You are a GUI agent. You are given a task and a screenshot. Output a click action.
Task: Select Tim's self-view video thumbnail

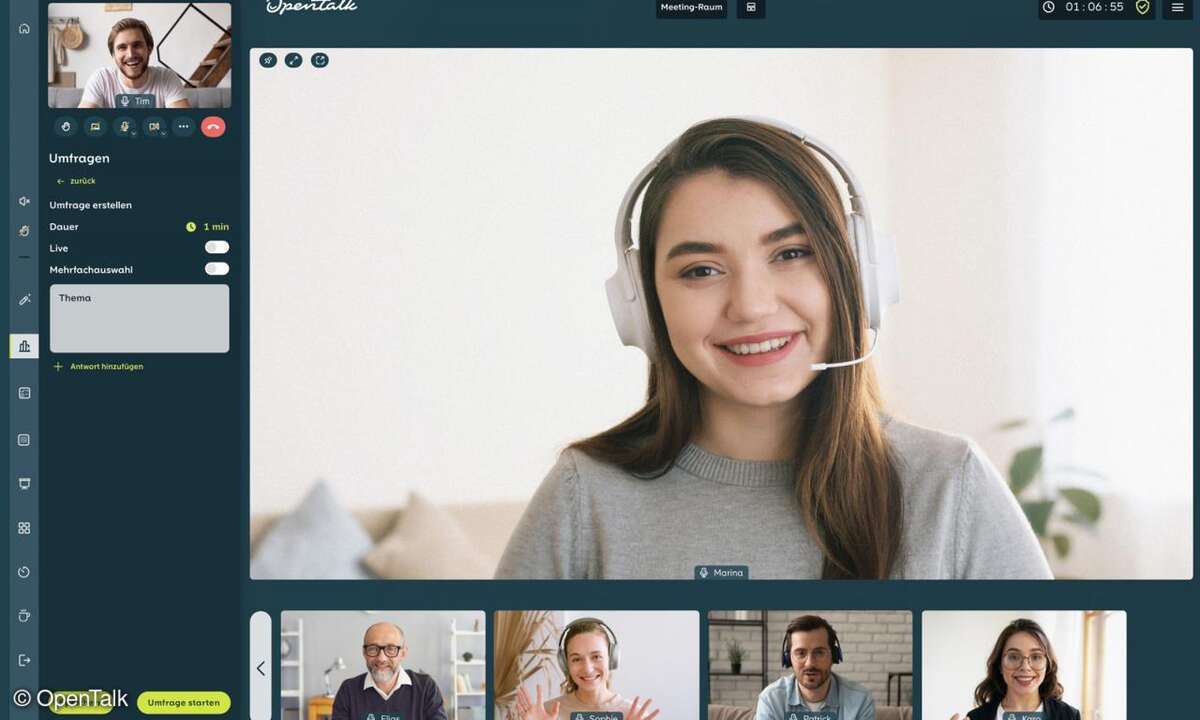click(139, 55)
